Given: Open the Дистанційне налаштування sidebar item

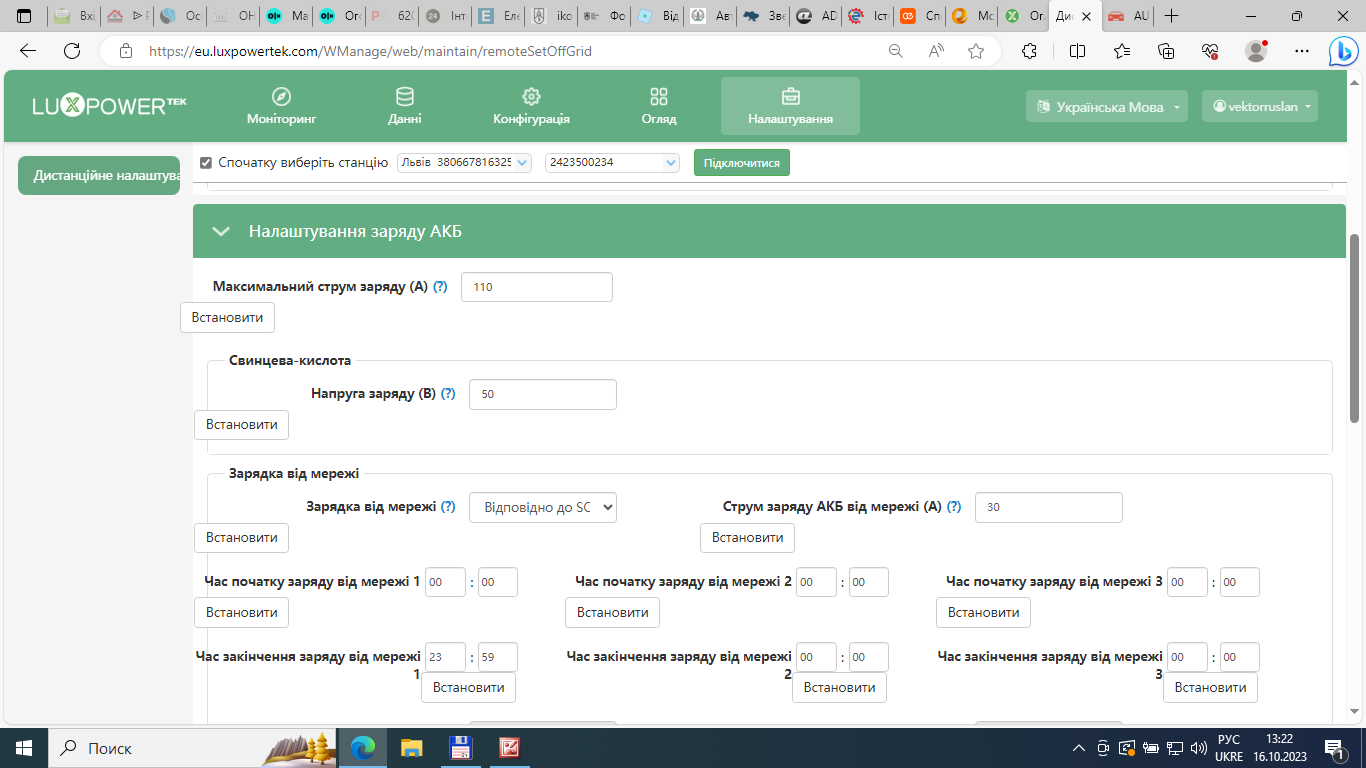Looking at the screenshot, I should tap(99, 176).
